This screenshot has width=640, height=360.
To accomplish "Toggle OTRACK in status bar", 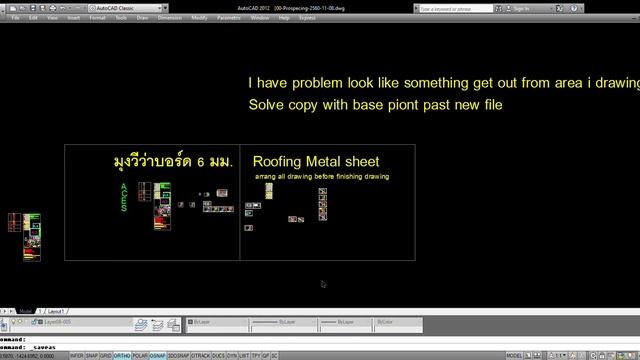I will (200, 356).
